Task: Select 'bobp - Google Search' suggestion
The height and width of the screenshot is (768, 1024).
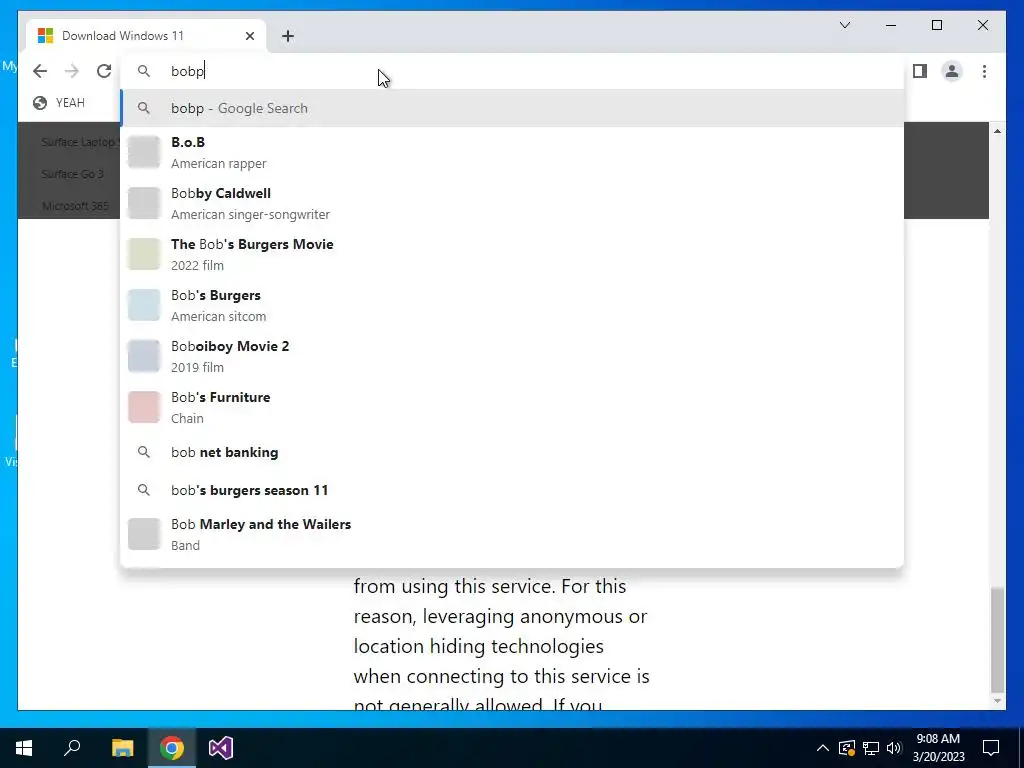Action: point(513,108)
